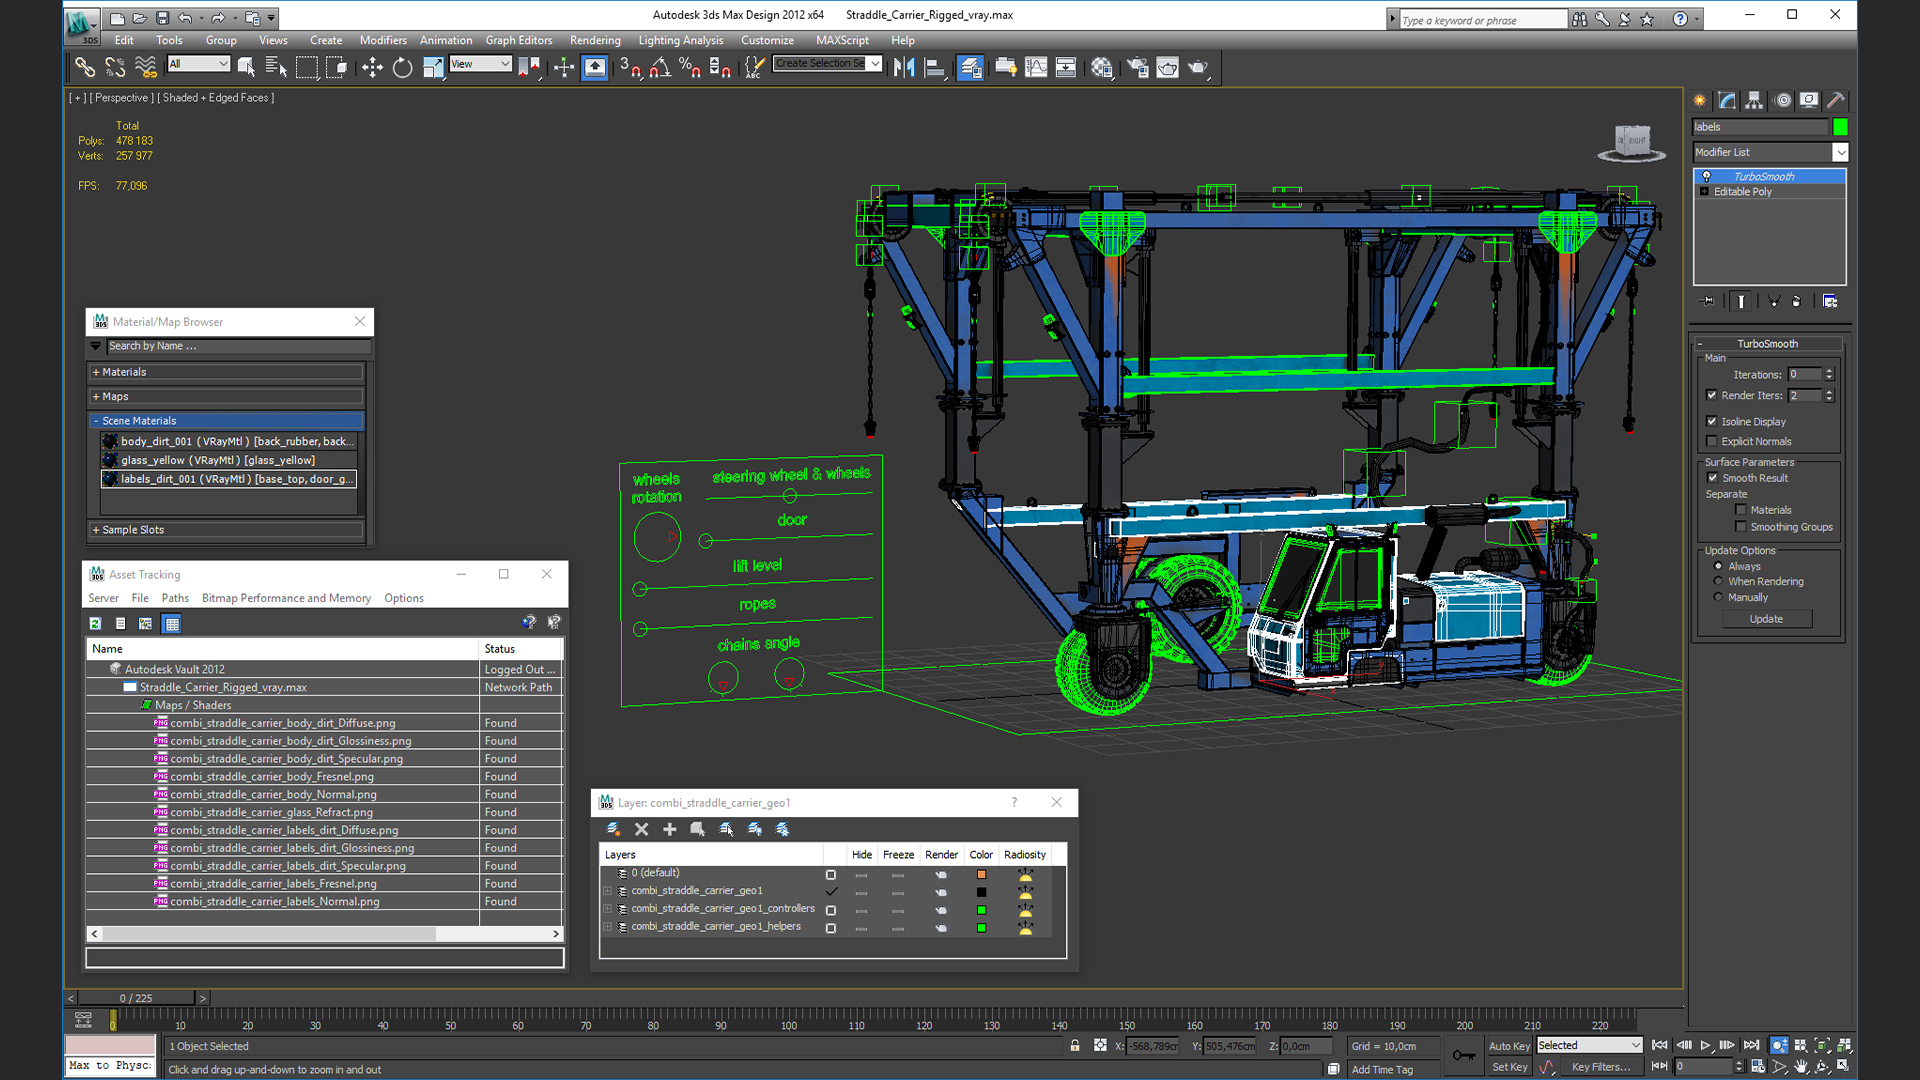Open the Curve Editor from toolbar
Image resolution: width=1920 pixels, height=1080 pixels.
[x=1036, y=67]
